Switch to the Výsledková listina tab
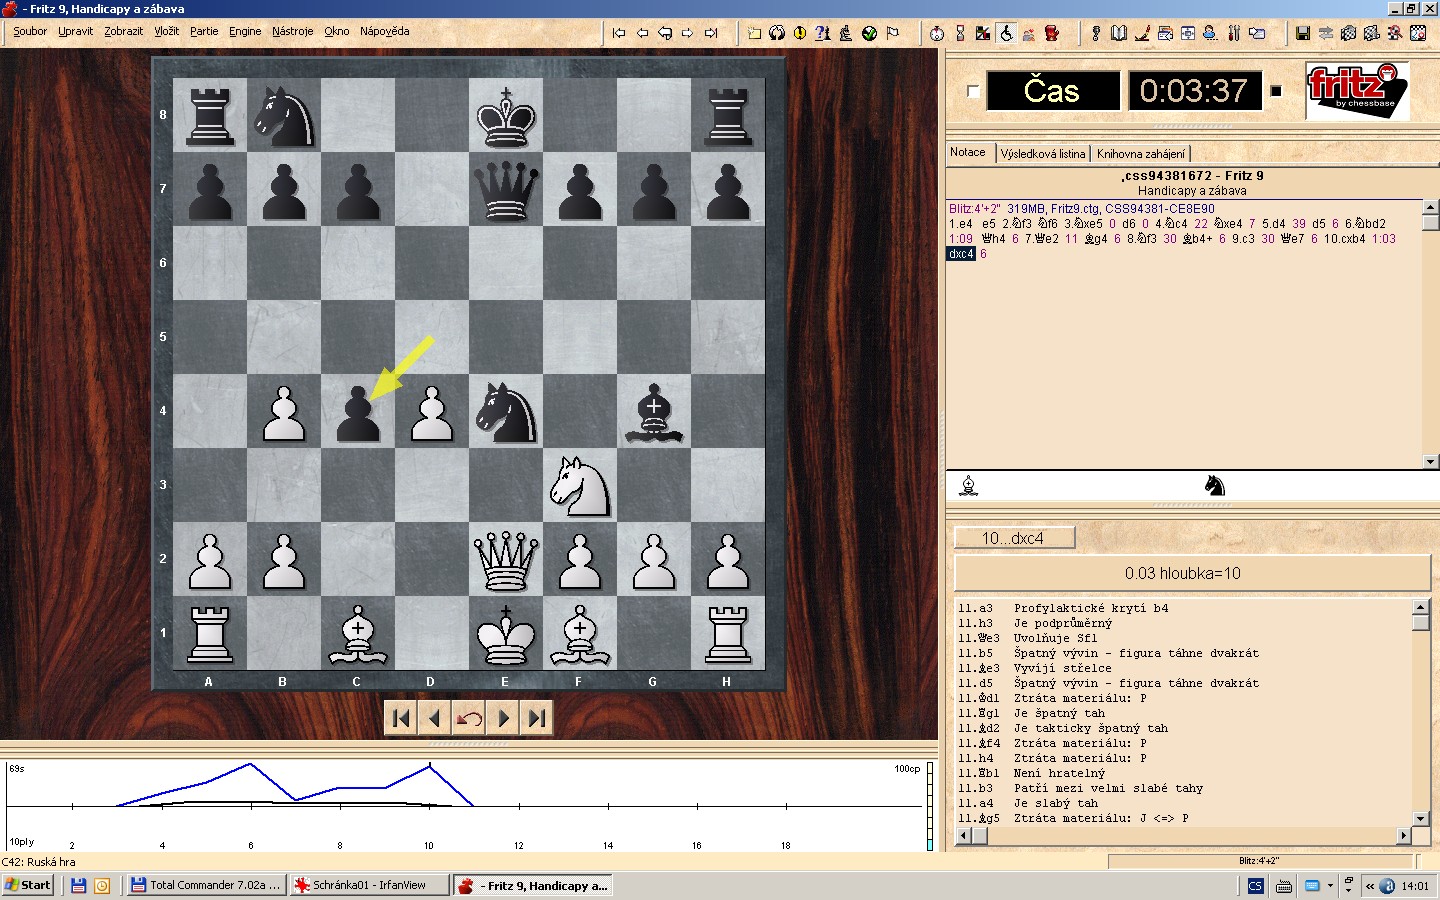This screenshot has width=1440, height=900. point(1043,154)
